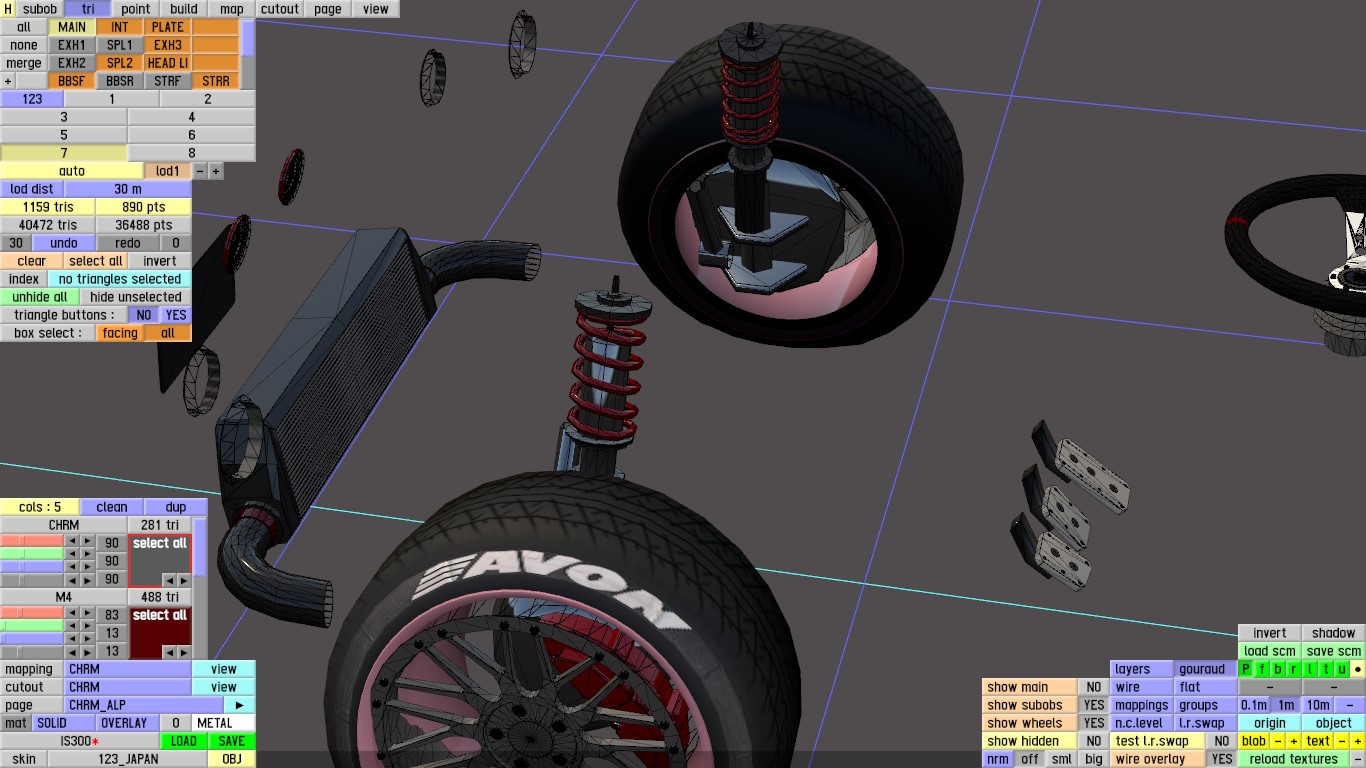This screenshot has width=1366, height=768.
Task: Decrease text size with its minus button
Action: [x=1342, y=741]
